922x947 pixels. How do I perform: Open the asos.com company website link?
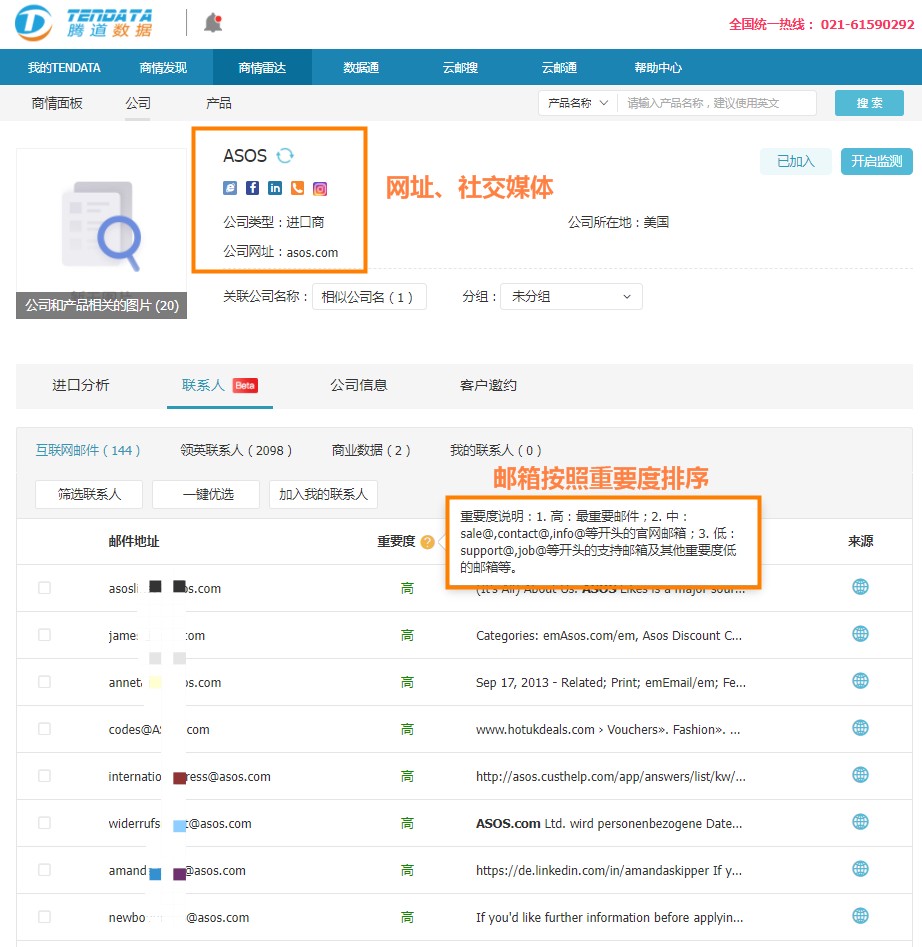pyautogui.click(x=312, y=252)
